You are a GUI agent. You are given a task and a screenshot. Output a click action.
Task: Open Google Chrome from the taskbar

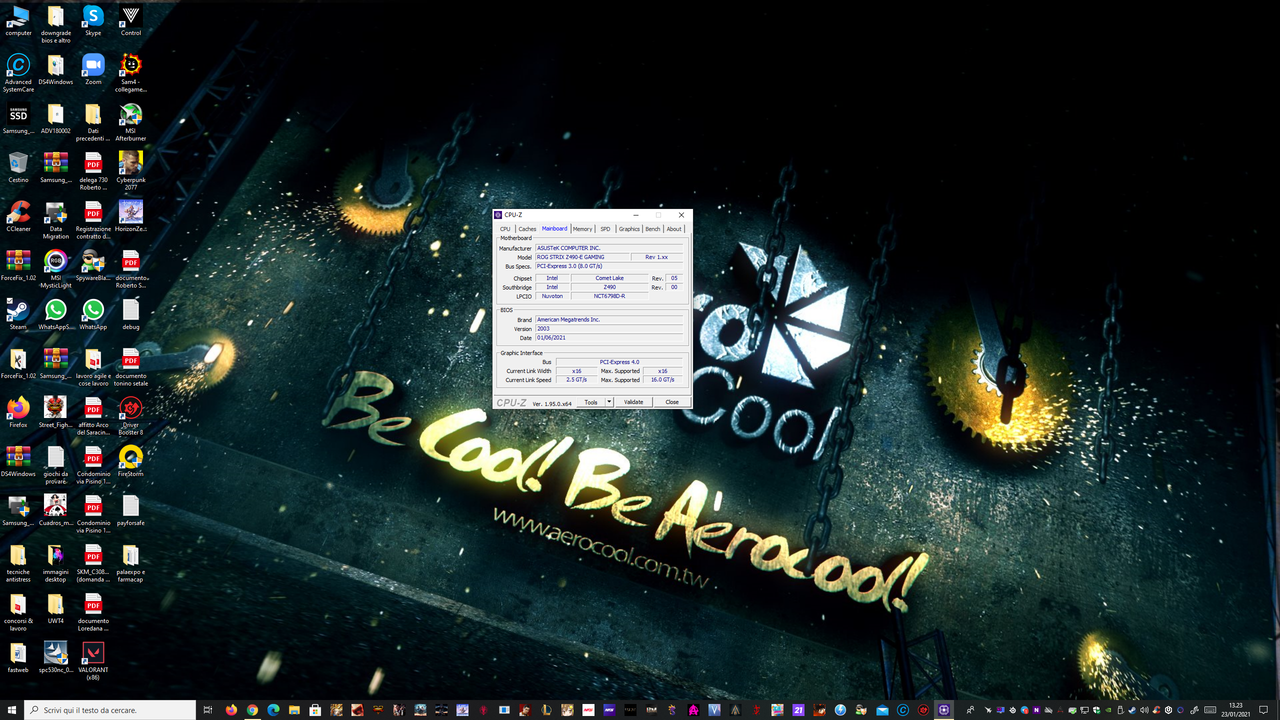(252, 710)
